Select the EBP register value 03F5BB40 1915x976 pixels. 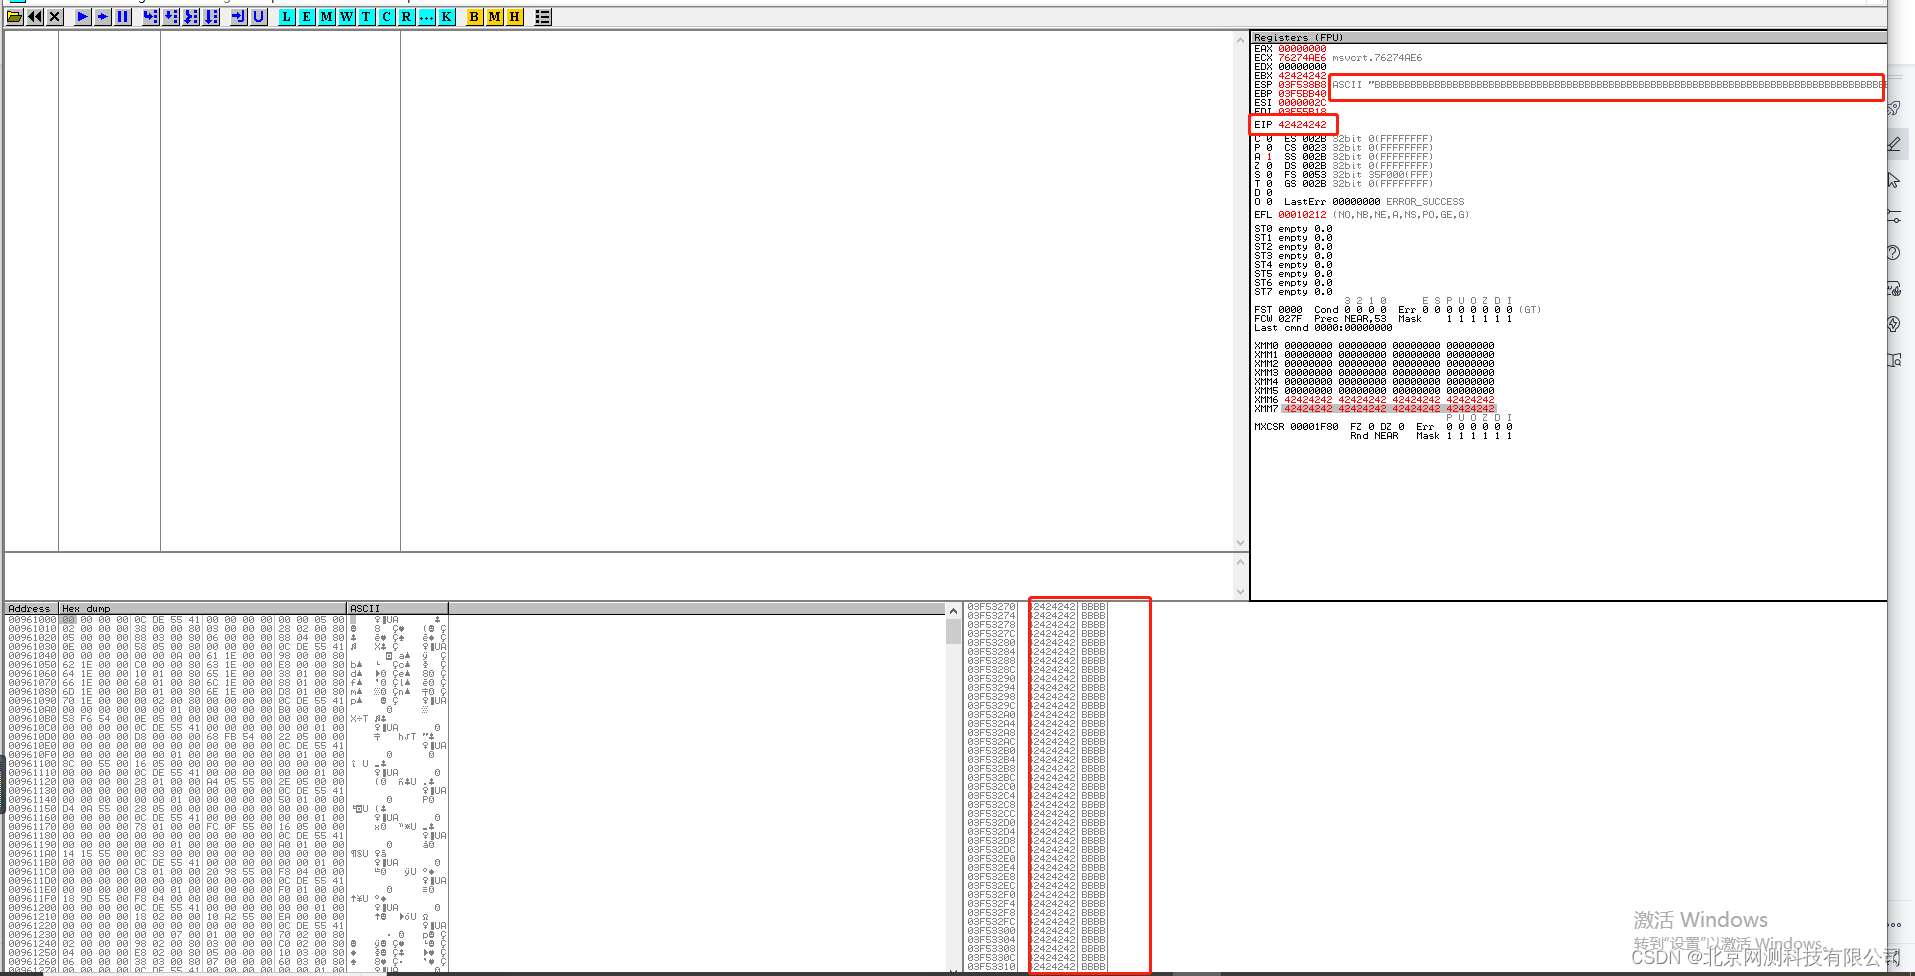tap(1302, 94)
